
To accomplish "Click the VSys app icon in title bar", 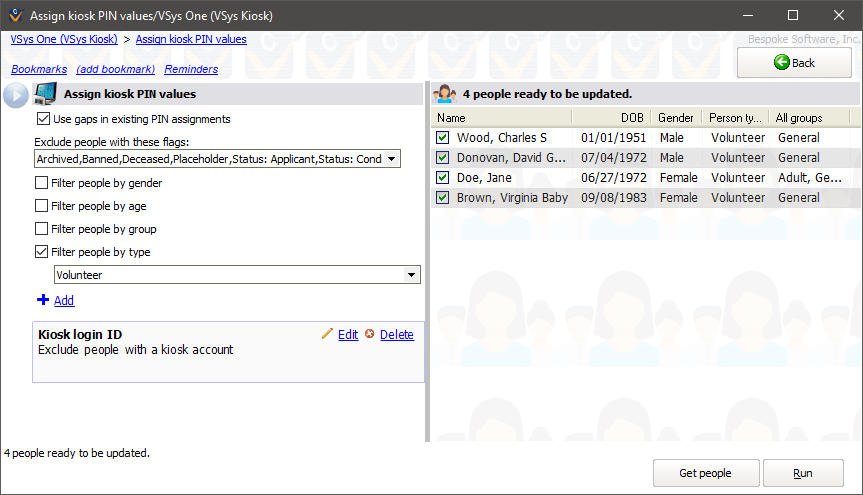I will (x=13, y=16).
